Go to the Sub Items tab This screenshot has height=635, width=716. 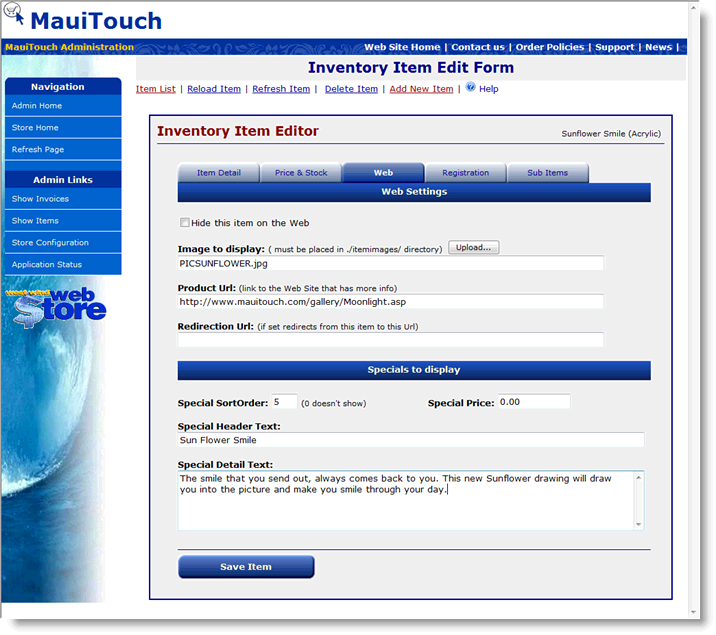547,173
